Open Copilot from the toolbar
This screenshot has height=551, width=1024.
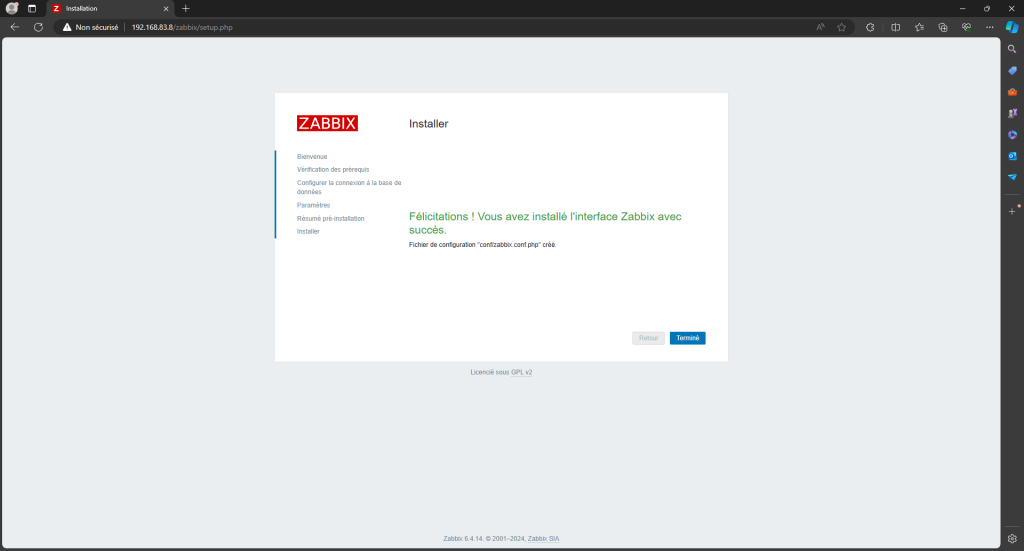coord(1011,27)
